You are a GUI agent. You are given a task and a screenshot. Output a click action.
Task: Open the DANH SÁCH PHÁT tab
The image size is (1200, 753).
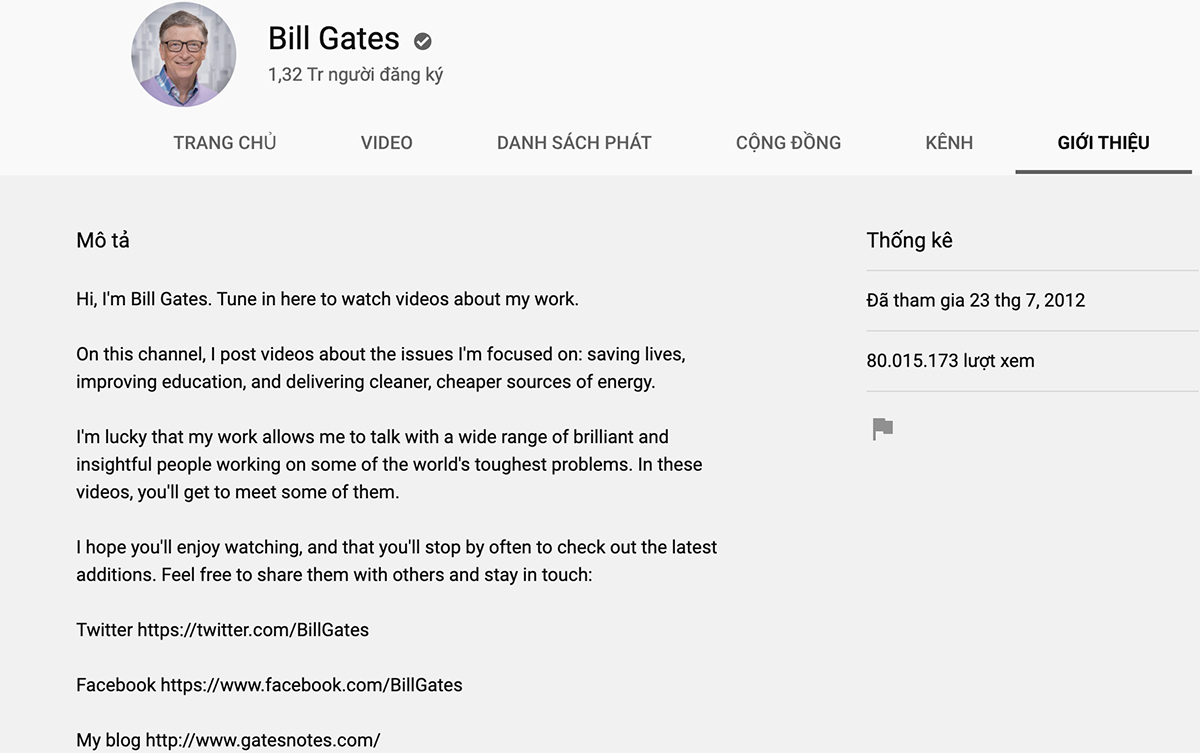[574, 142]
